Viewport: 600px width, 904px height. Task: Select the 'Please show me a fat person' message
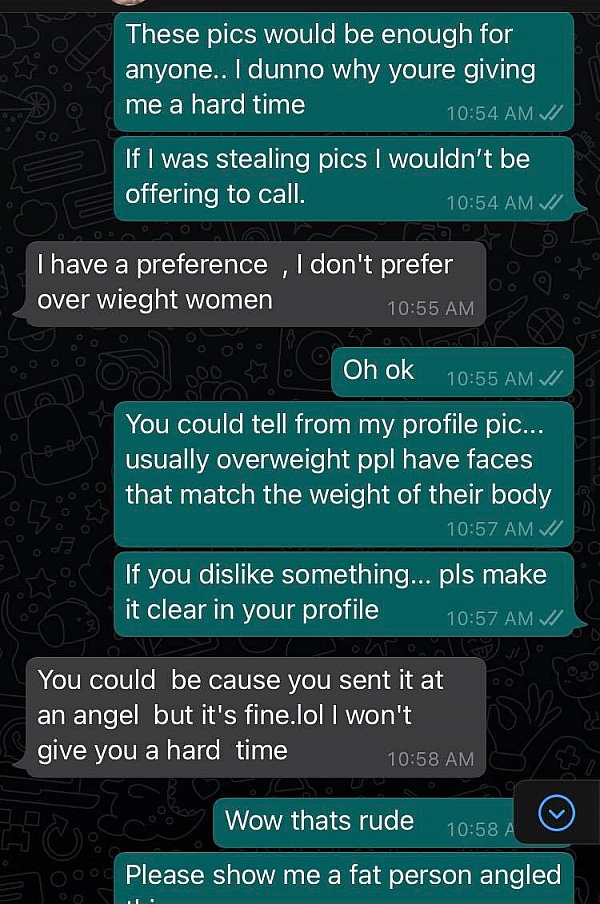tap(343, 877)
